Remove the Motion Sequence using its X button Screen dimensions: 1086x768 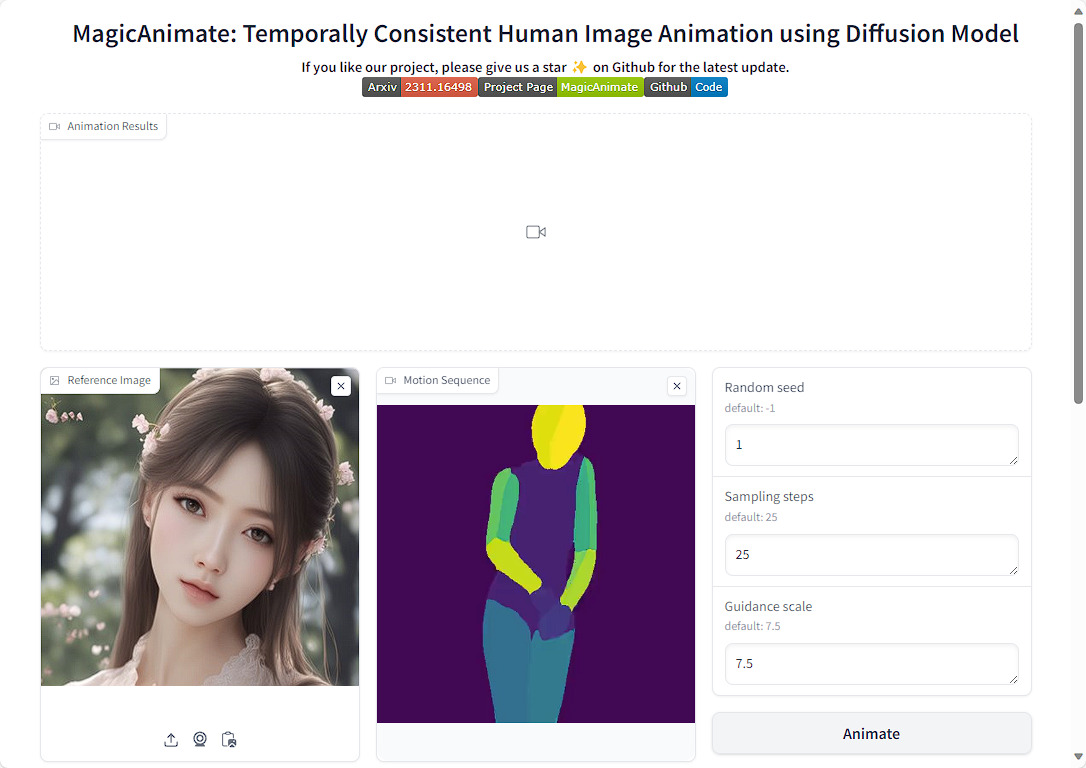coord(677,385)
